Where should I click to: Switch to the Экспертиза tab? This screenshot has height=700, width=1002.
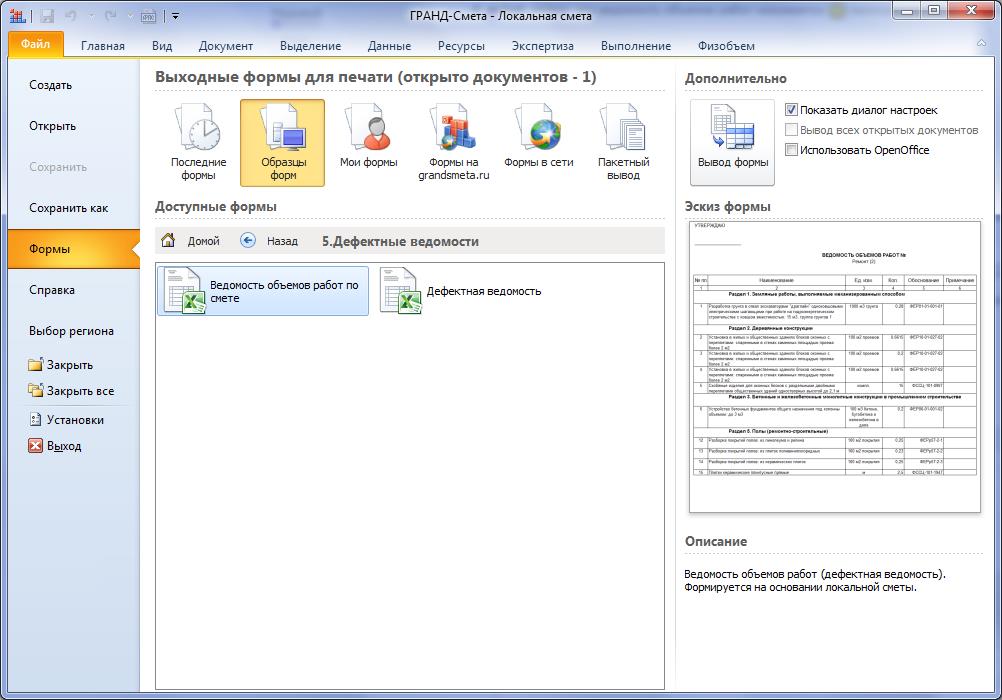[x=543, y=46]
